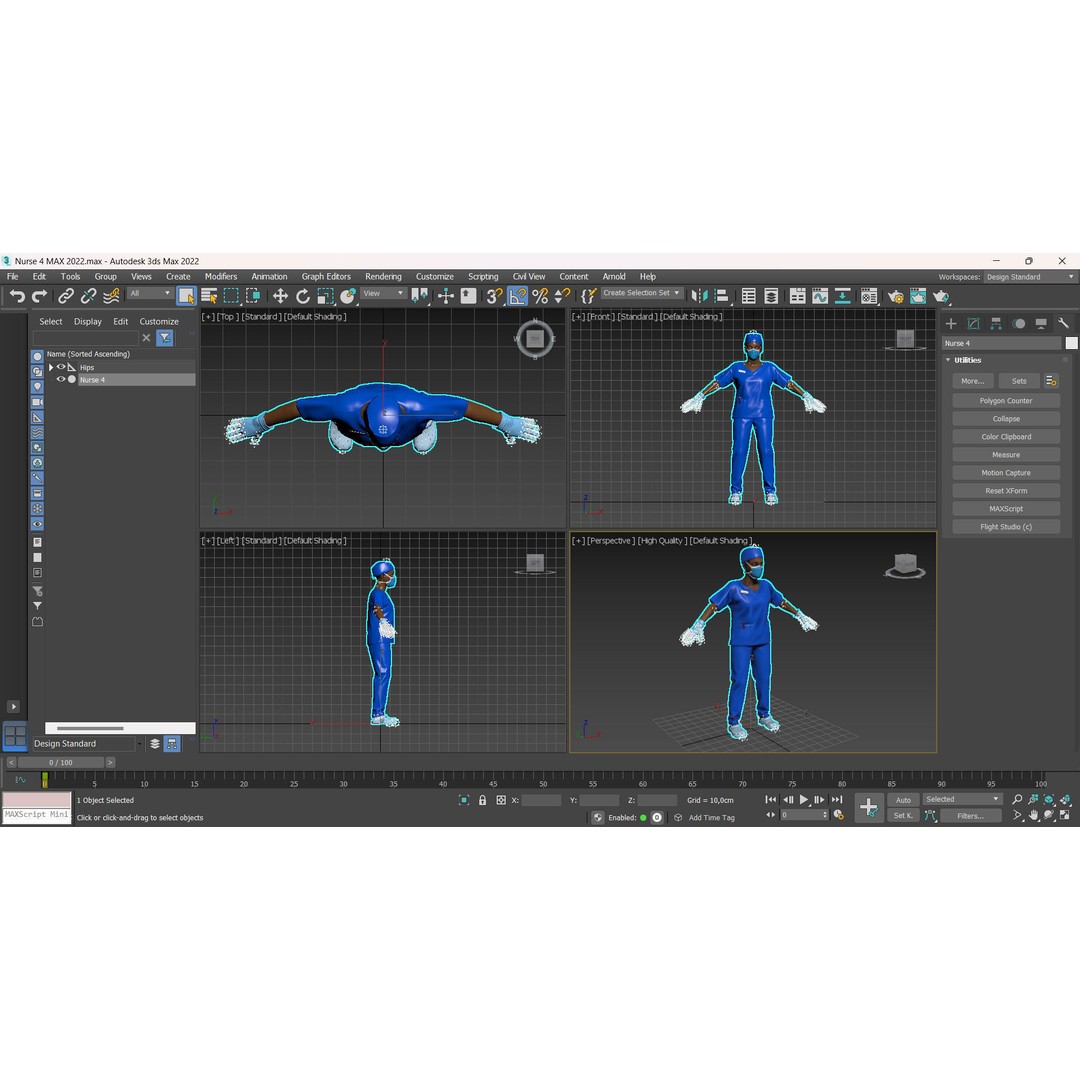The height and width of the screenshot is (1080, 1080).
Task: Click the Select and Place tool
Action: [348, 296]
